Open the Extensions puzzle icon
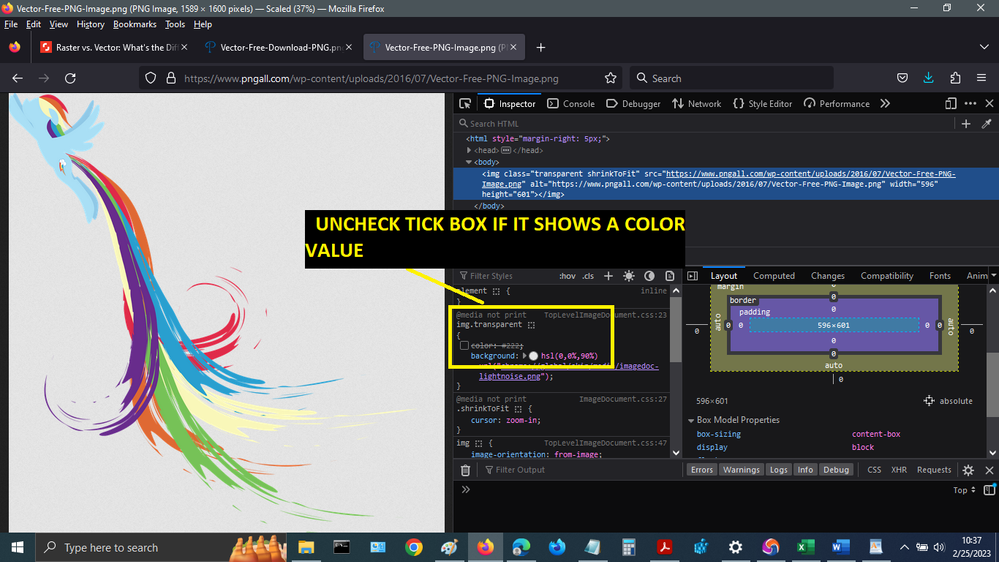Screen dimensions: 999x562 955,78
